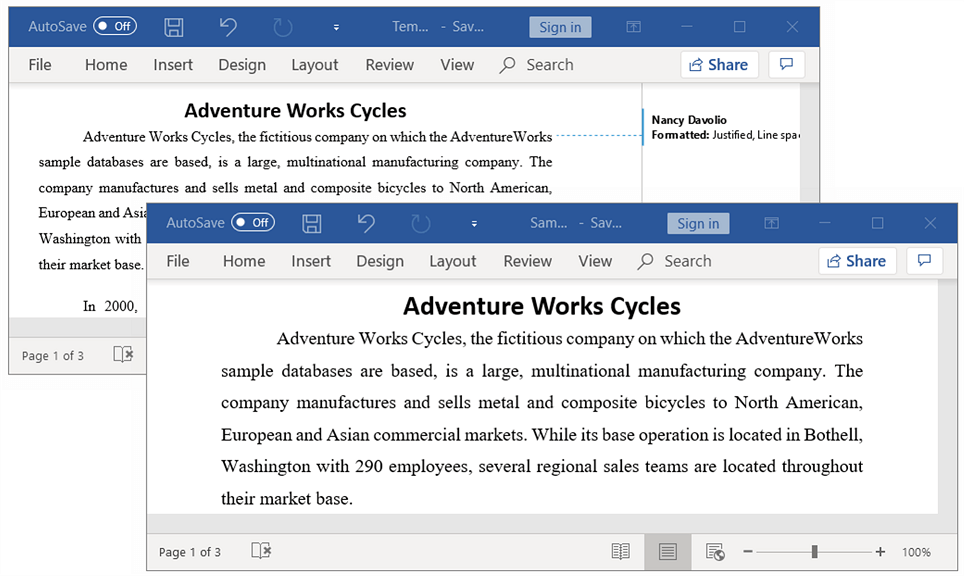Click Save icon in the front Word window
Viewport: 964px width, 576px height.
tap(312, 223)
